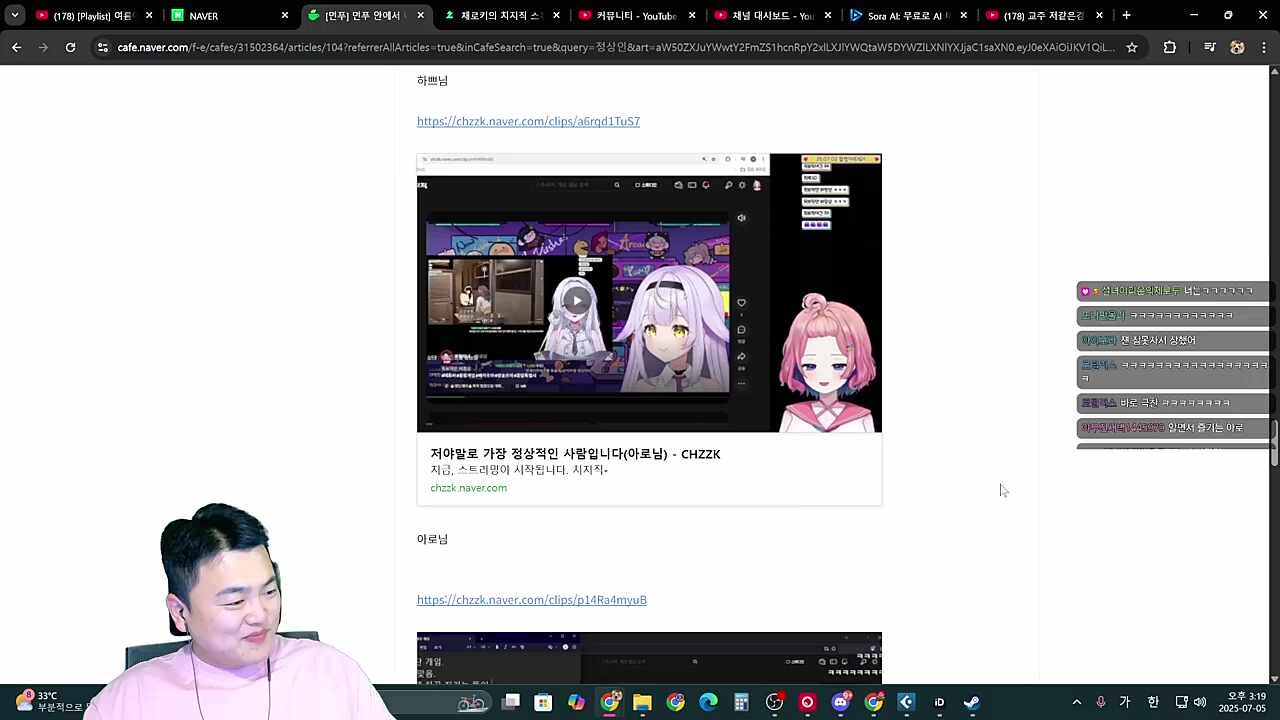The height and width of the screenshot is (720, 1280).
Task: Click the chat message '바로 극찬 ㅋㅋㅋ'
Action: (1174, 403)
